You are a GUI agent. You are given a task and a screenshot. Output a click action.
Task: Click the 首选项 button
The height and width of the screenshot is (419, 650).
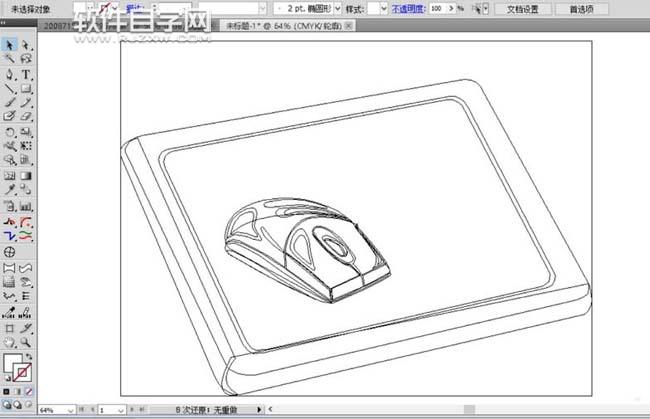click(582, 9)
